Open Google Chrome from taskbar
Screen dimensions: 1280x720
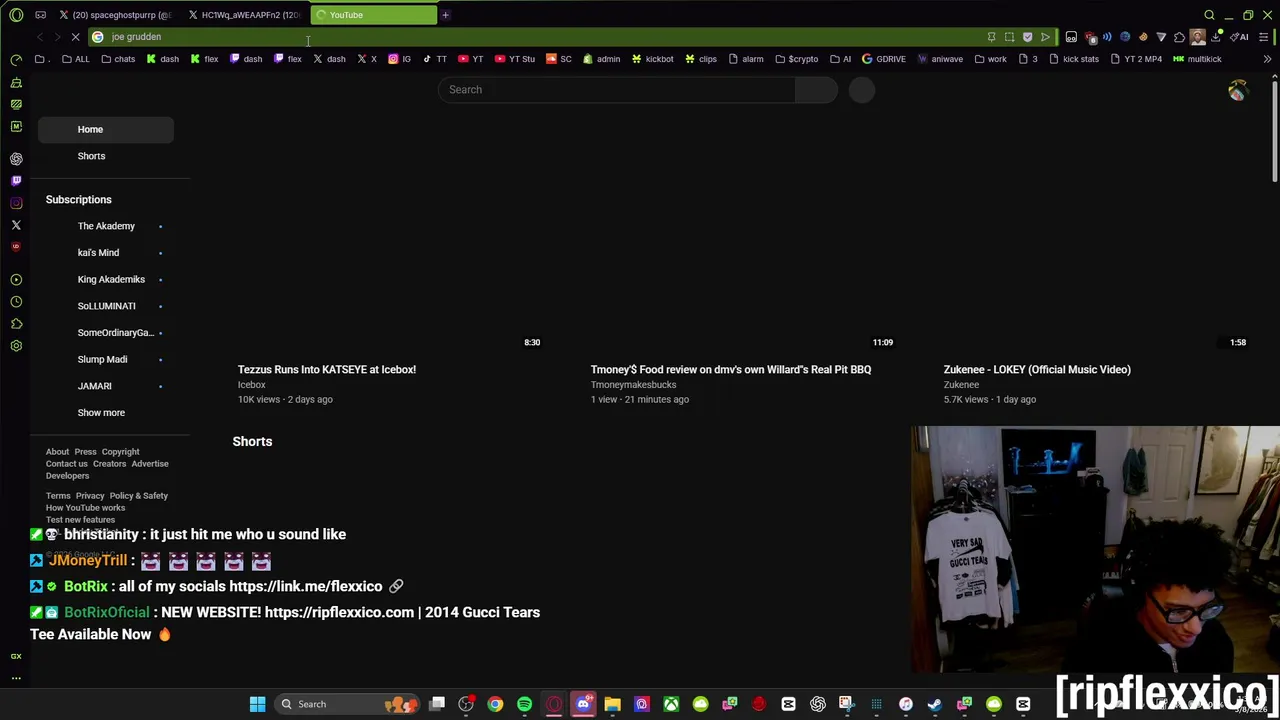495,704
